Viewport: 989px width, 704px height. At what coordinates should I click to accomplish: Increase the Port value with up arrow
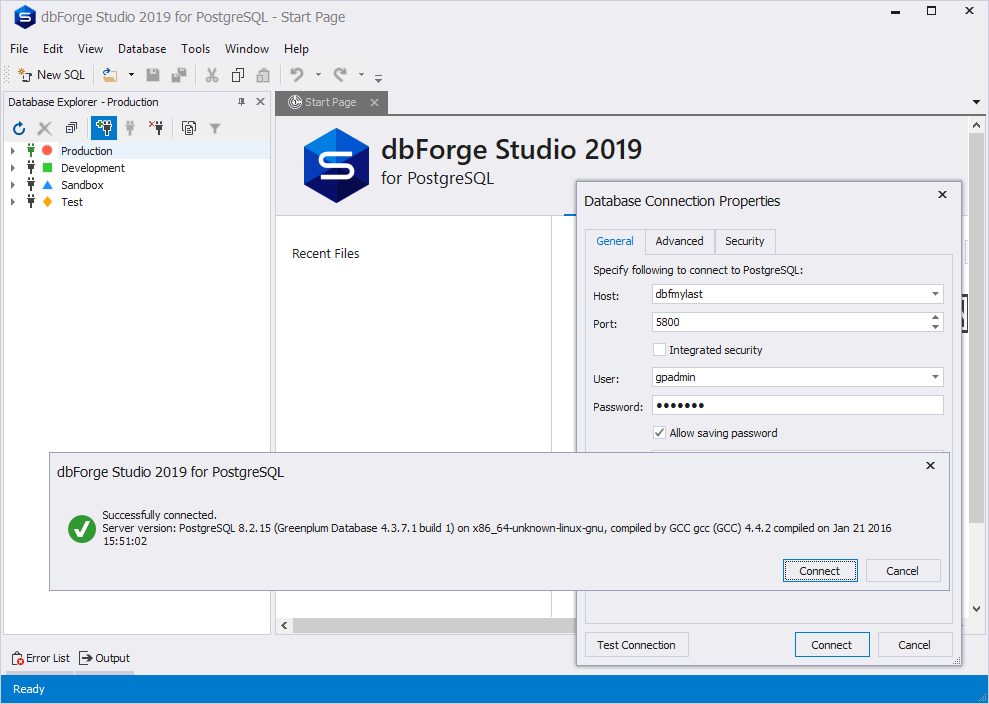point(935,318)
